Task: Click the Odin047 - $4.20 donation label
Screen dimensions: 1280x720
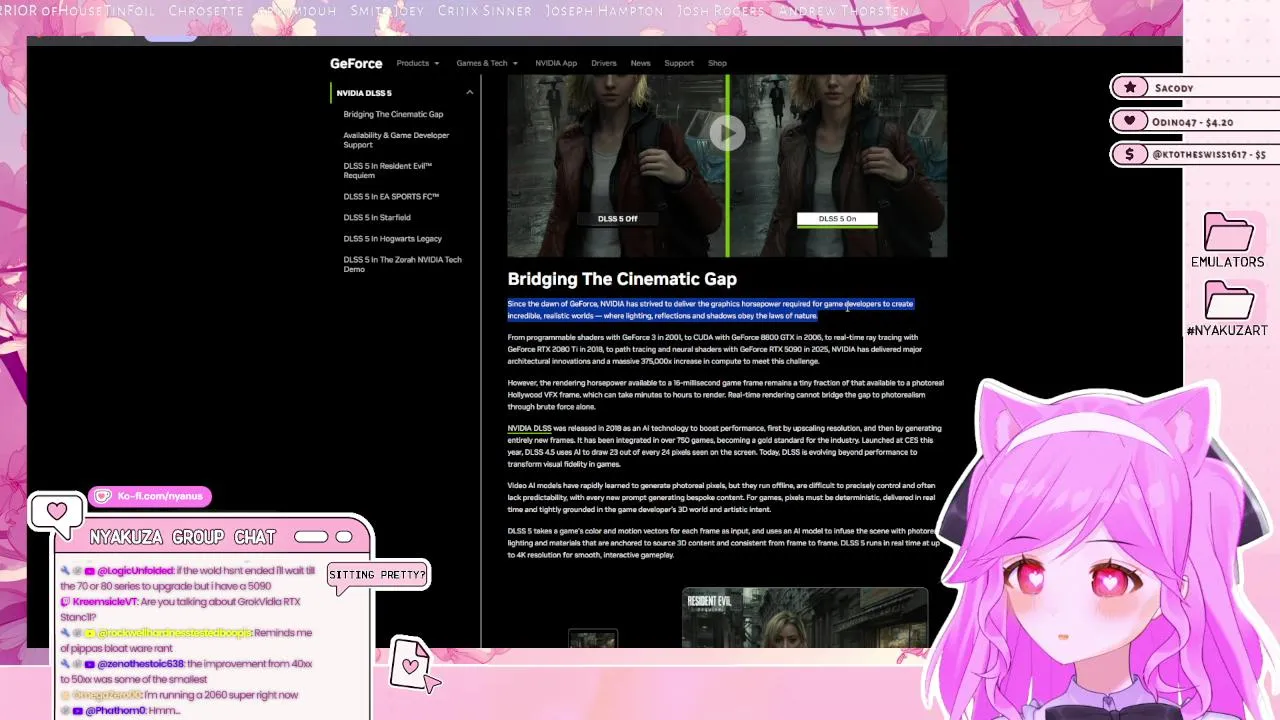Action: pos(1192,122)
